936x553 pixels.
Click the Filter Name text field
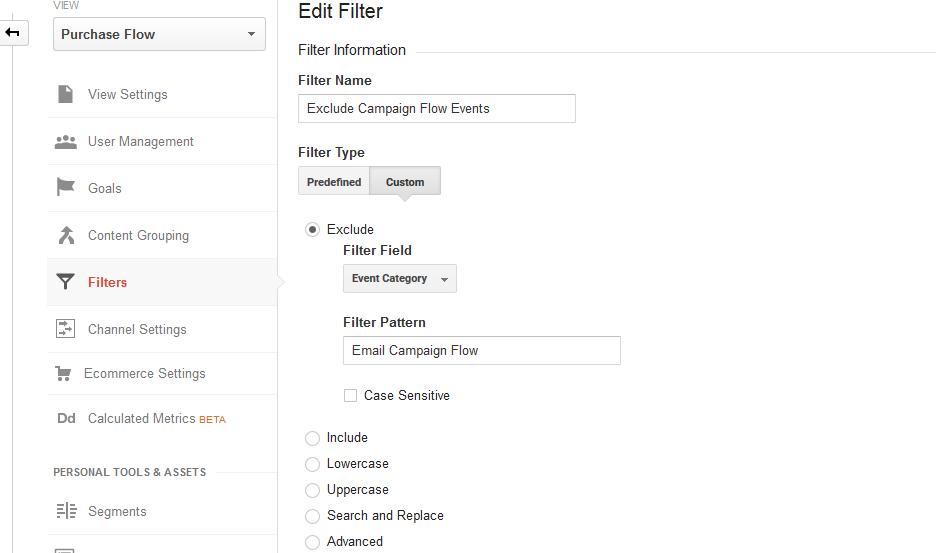[436, 108]
